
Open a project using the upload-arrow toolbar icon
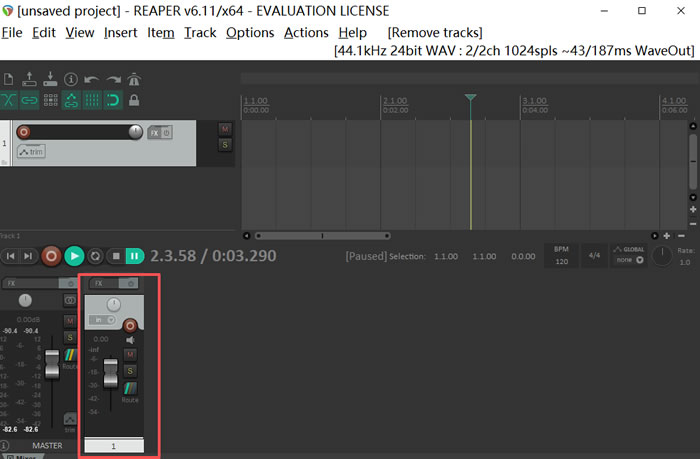tap(29, 79)
